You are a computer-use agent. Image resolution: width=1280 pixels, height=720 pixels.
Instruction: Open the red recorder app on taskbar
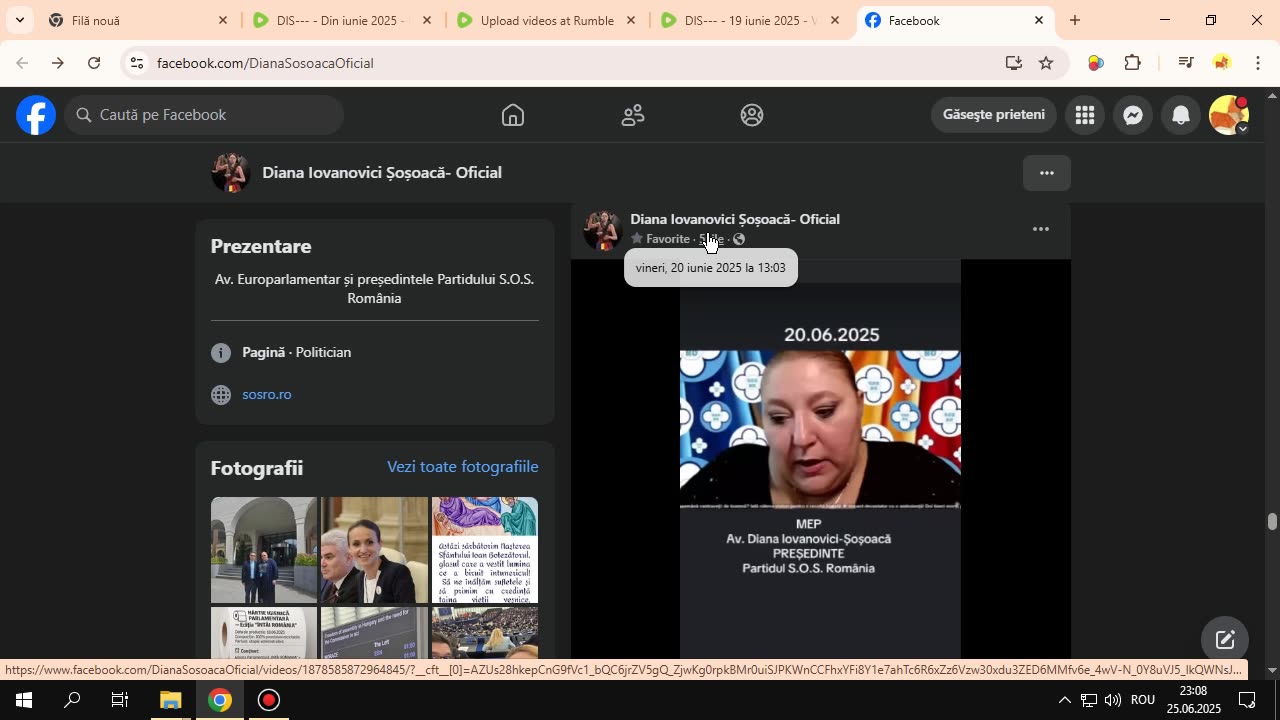268,700
